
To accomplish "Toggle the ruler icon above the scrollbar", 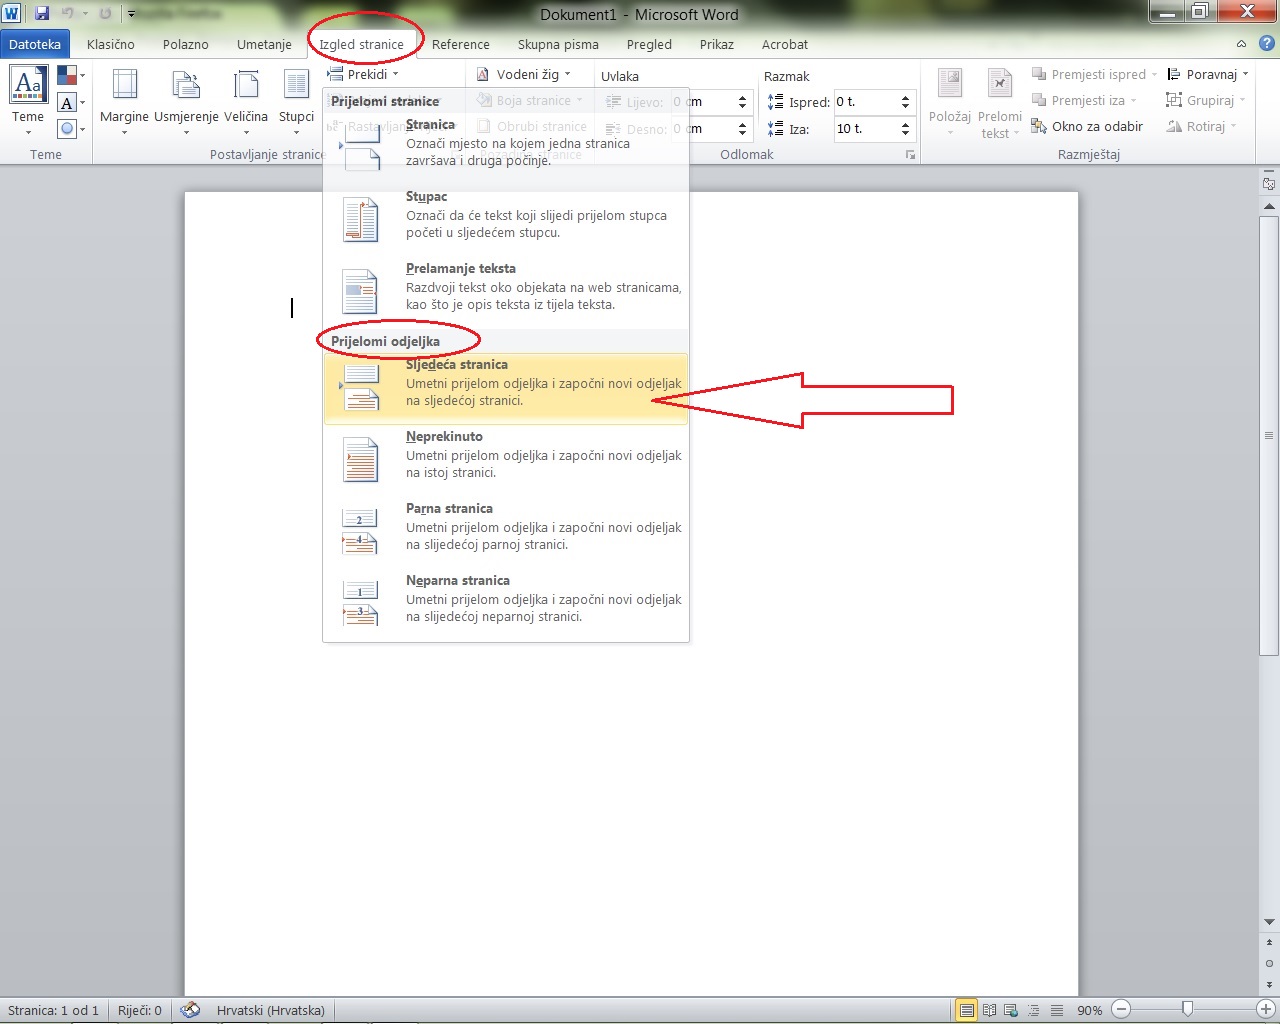I will (1269, 184).
